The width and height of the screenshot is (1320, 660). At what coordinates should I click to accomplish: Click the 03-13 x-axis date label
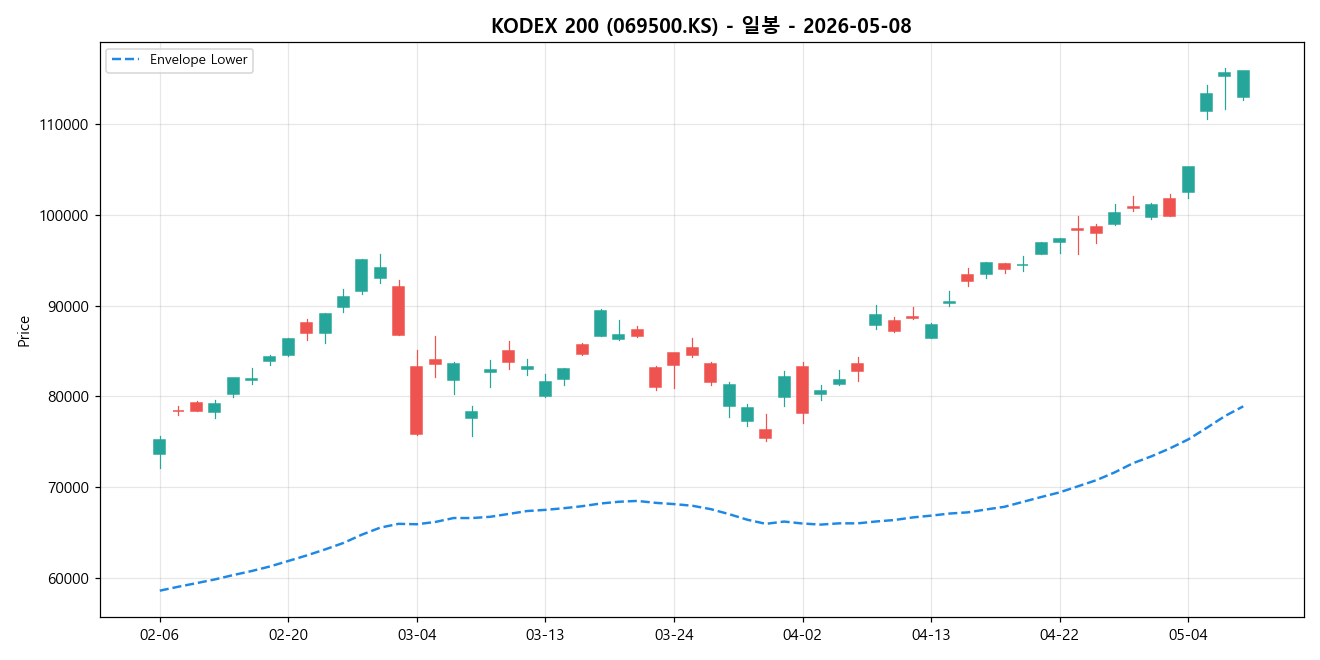[x=545, y=635]
